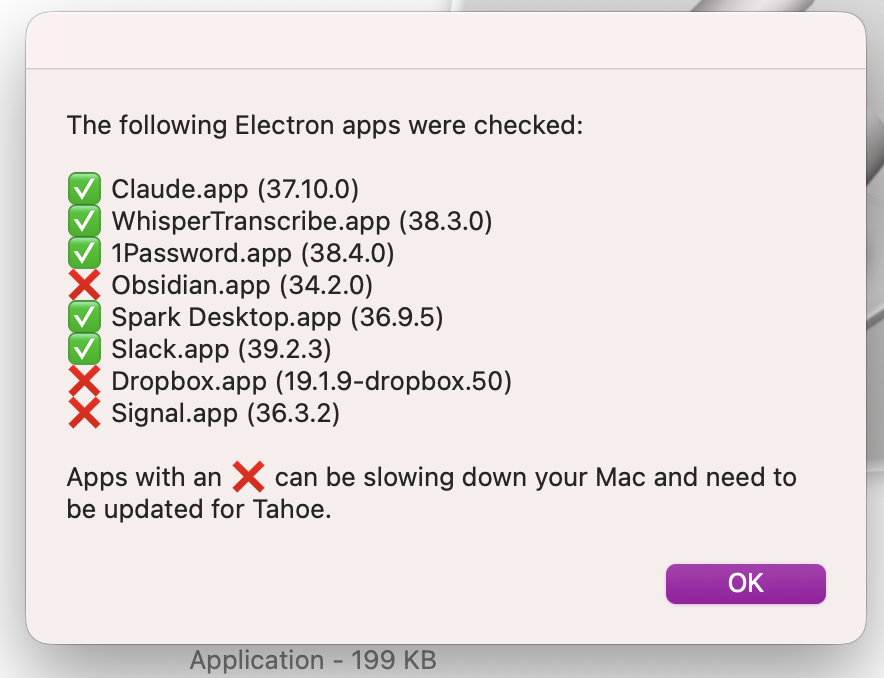
Task: Select the Claude.app (37.10.0) text entry
Action: pyautogui.click(x=235, y=189)
